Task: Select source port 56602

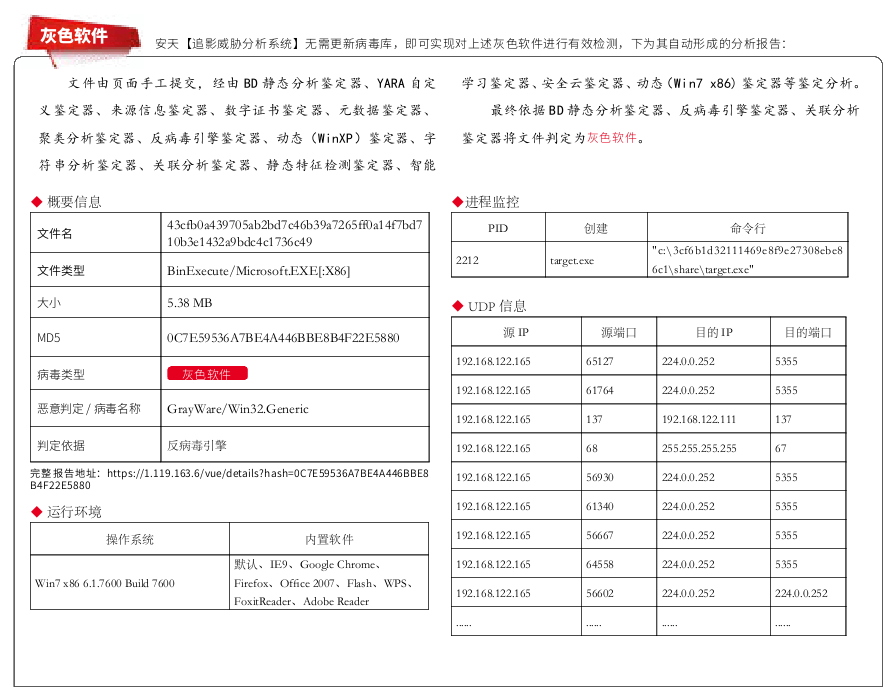Action: point(600,593)
